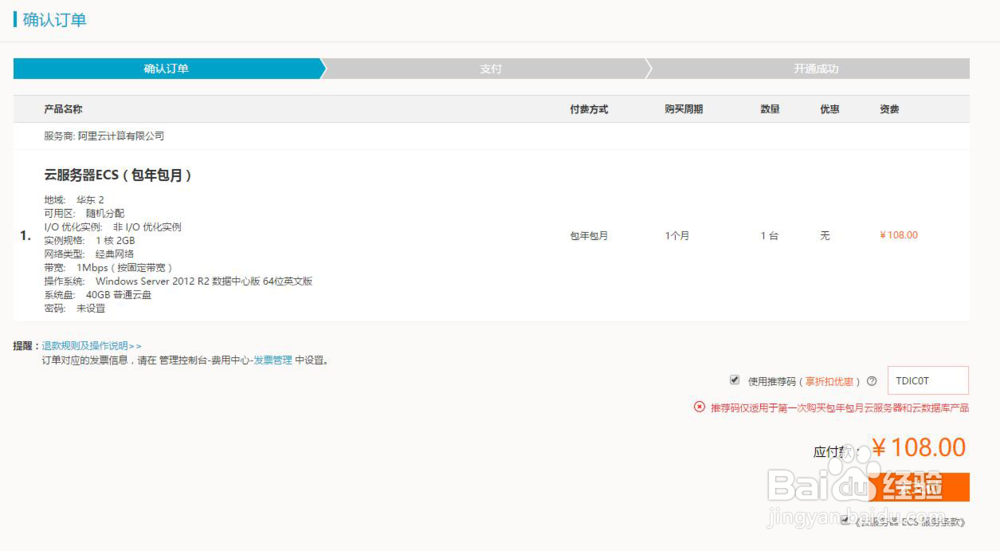This screenshot has height=551, width=1000.
Task: Click the ¥108.00 total payable amount
Action: 919,448
